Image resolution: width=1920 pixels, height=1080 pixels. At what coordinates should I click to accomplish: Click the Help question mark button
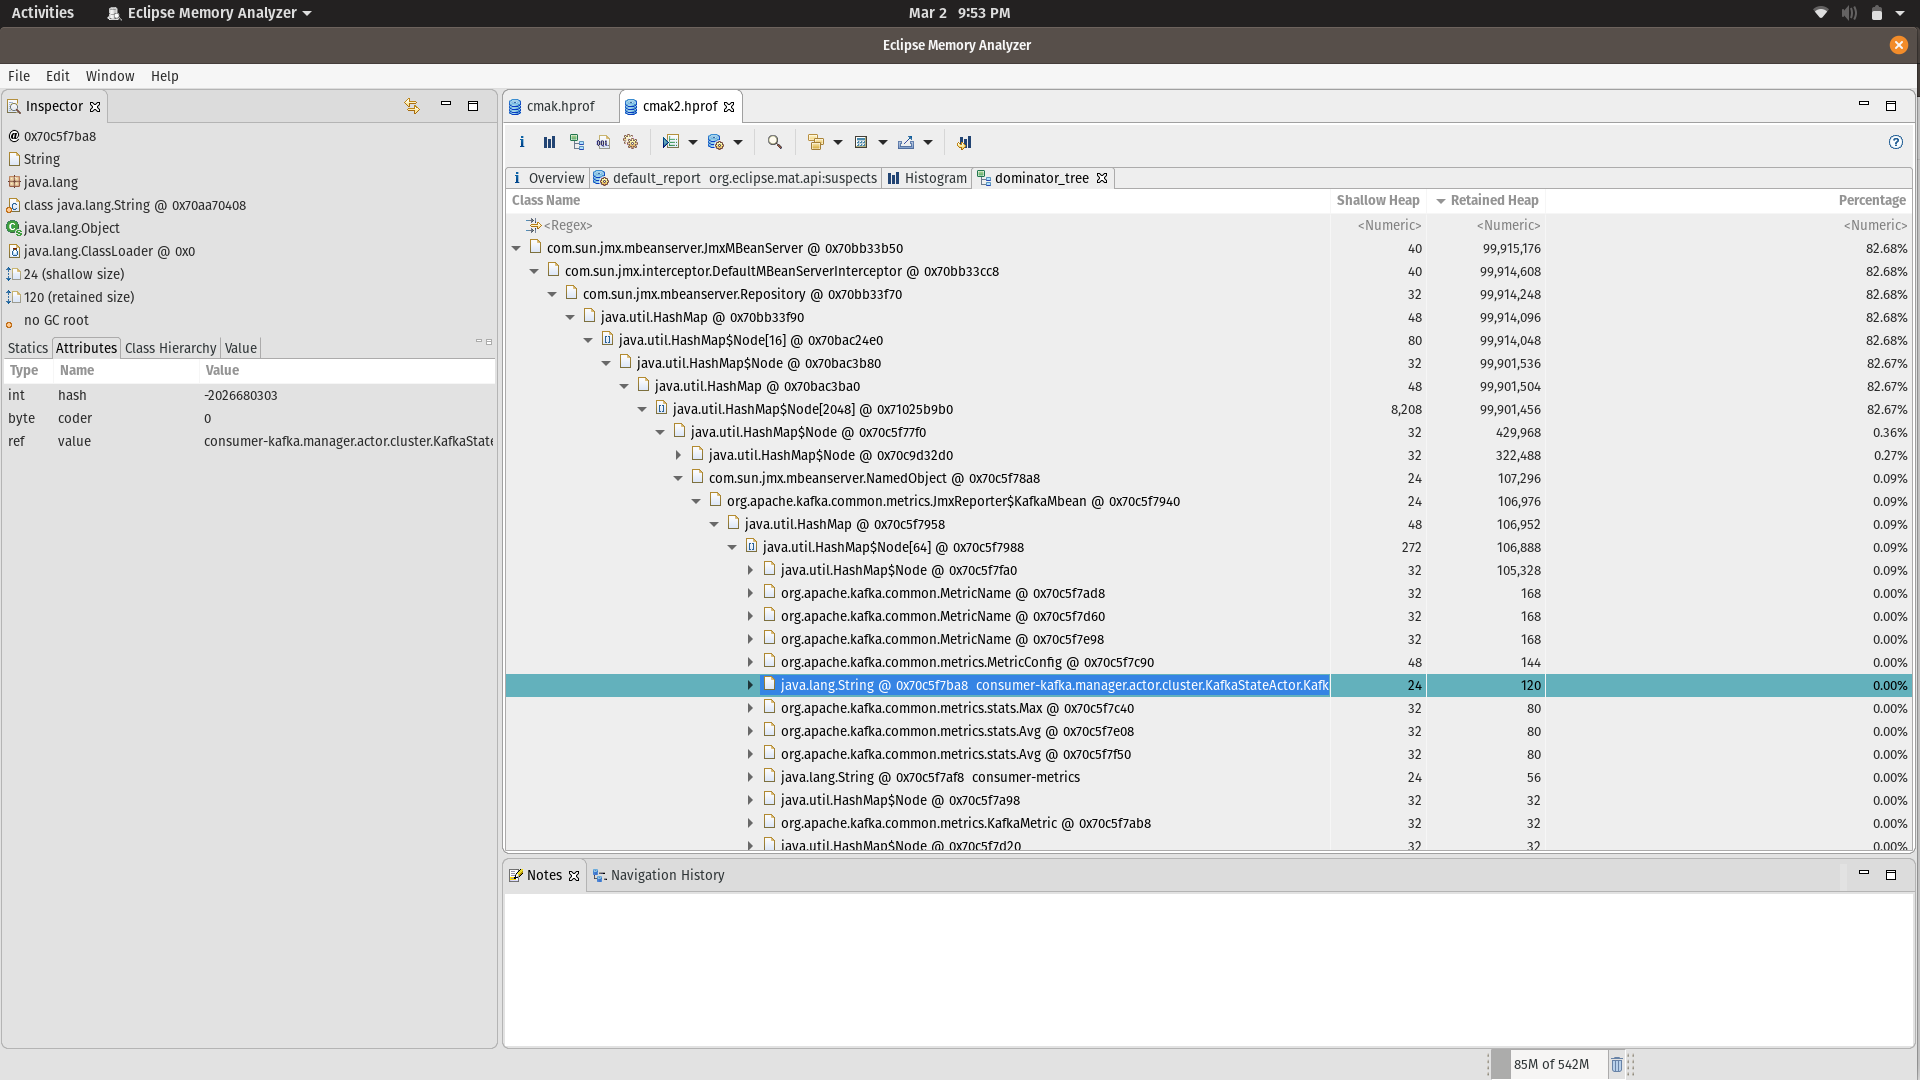(1896, 142)
